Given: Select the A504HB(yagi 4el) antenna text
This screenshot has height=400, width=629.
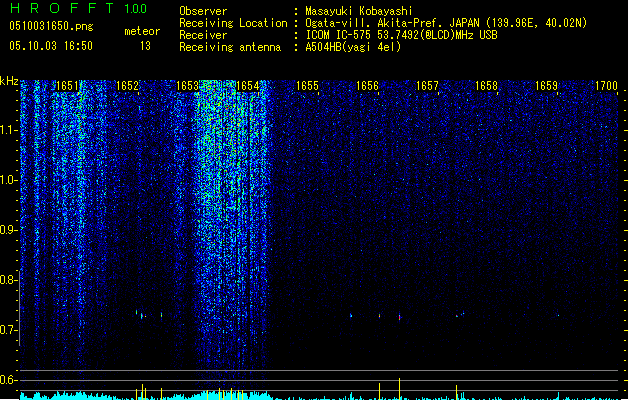Looking at the screenshot, I should (x=353, y=47).
